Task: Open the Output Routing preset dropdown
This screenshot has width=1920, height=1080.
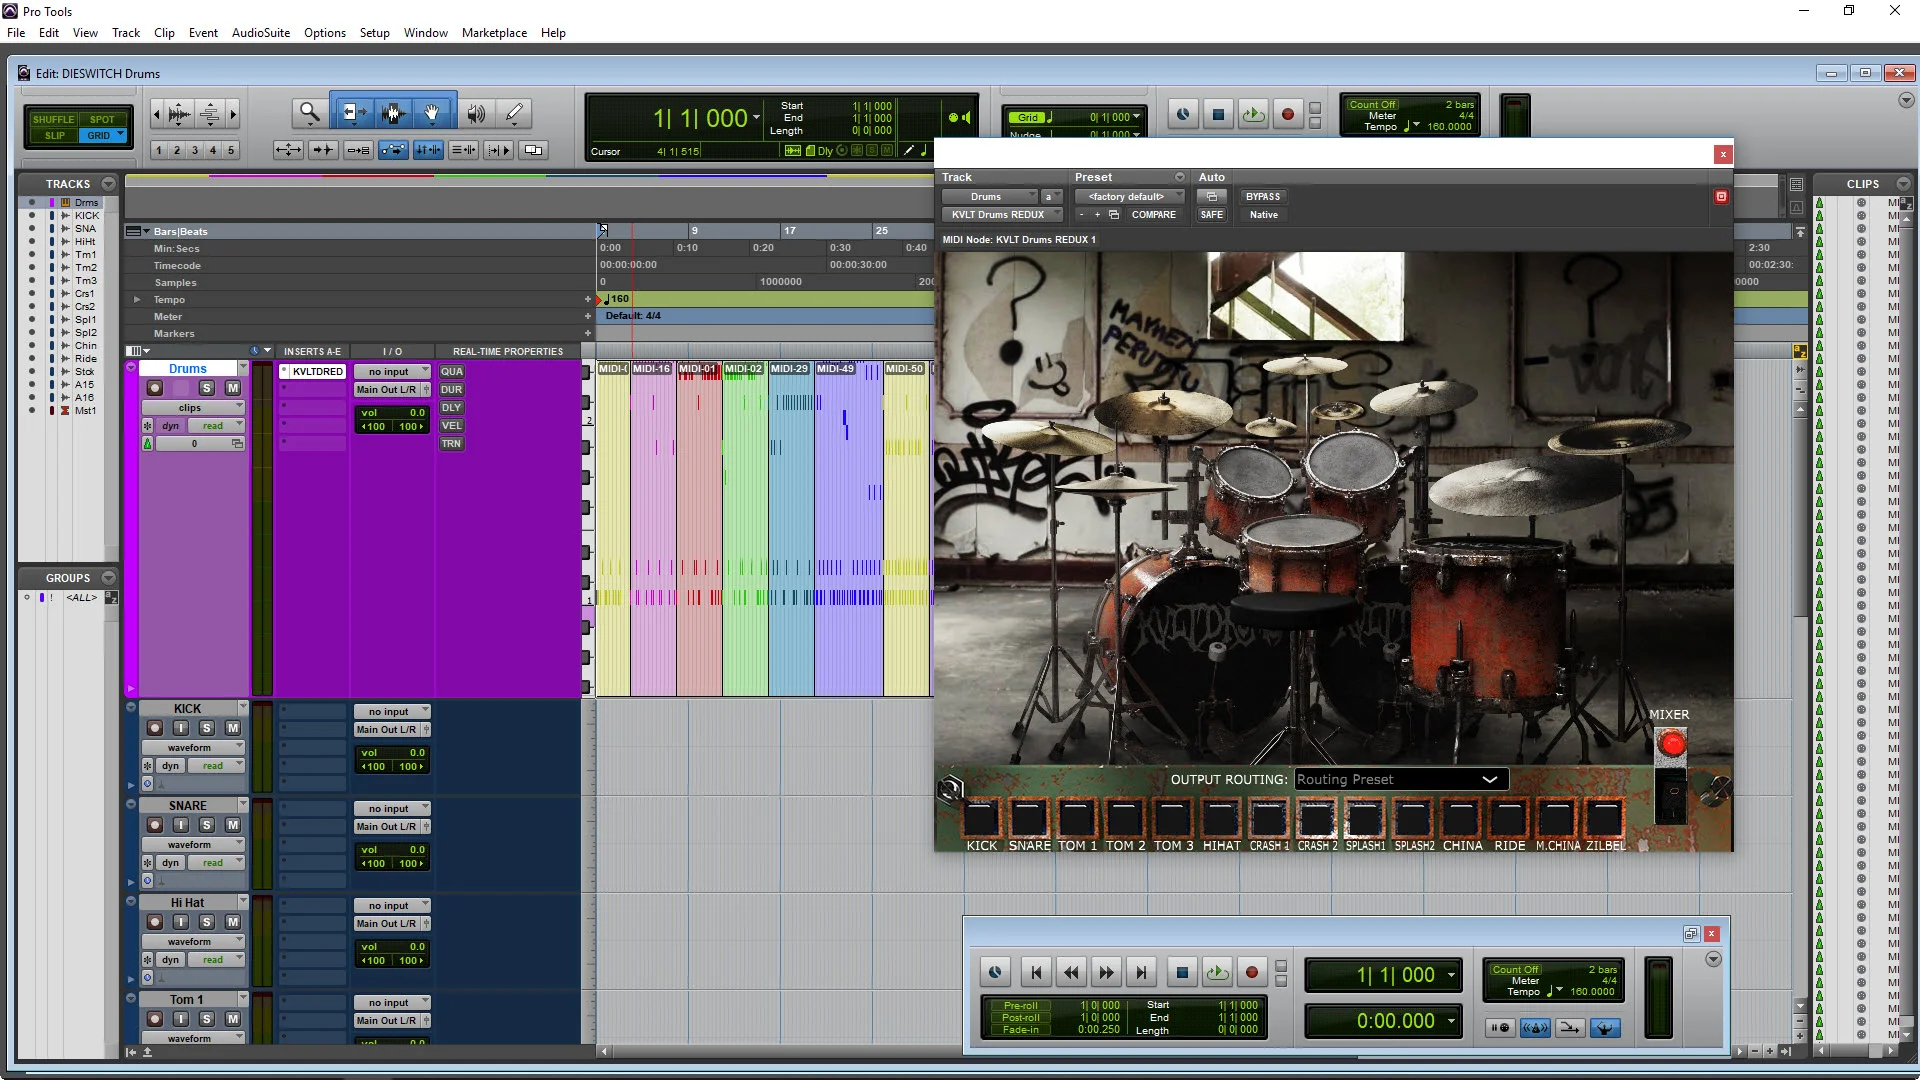Action: 1401,779
